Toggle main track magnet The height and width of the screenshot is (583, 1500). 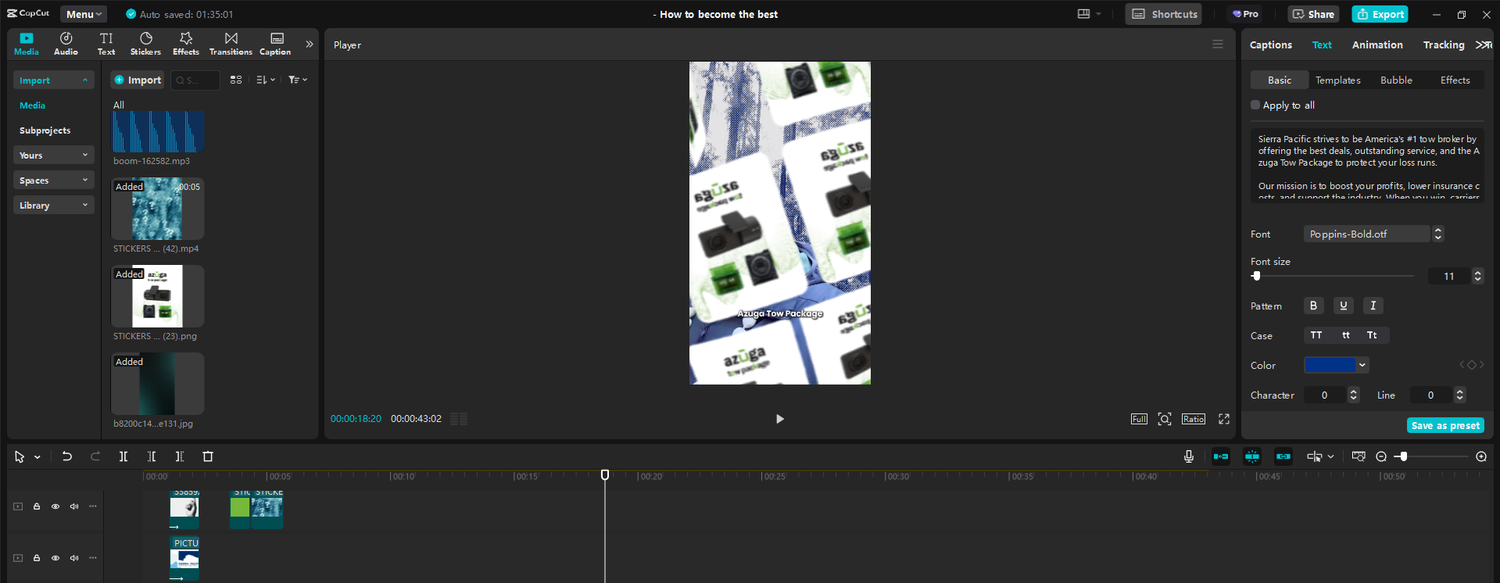(x=1221, y=456)
